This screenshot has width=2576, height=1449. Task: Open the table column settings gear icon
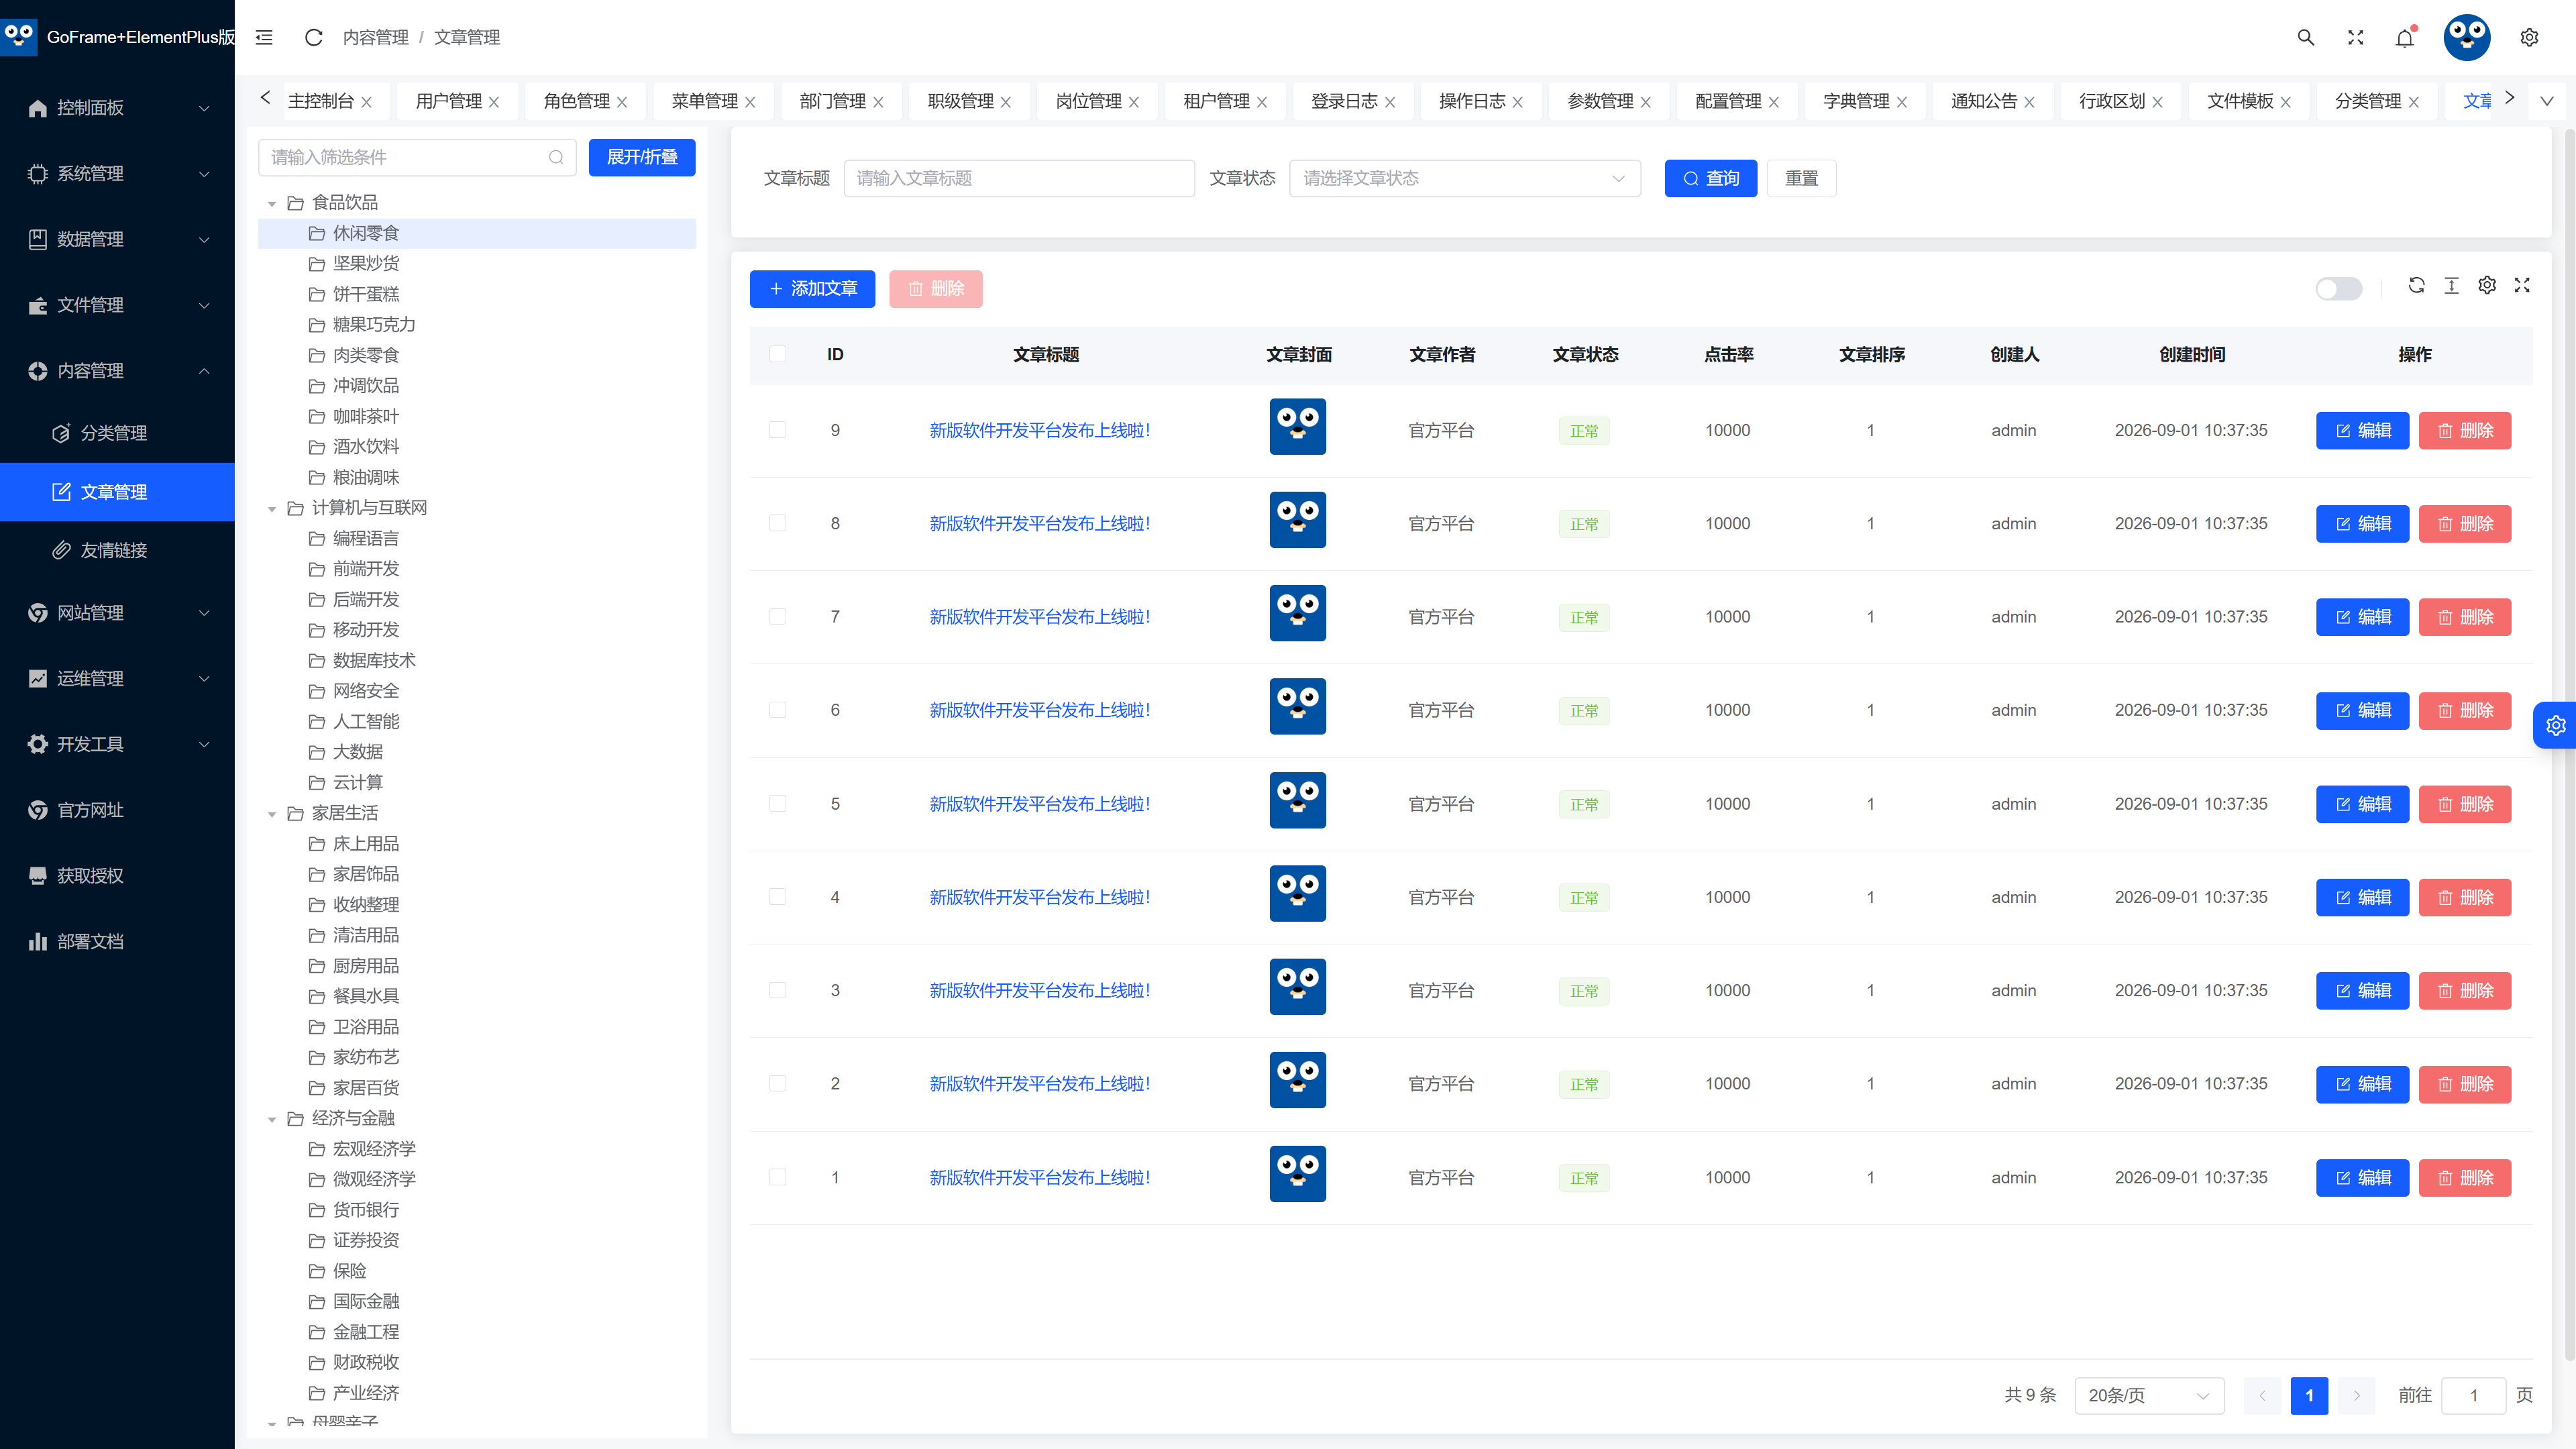[x=2487, y=286]
